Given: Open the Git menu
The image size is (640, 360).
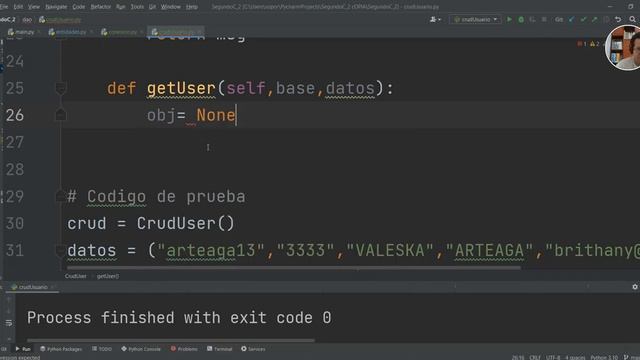Looking at the screenshot, I should tap(152, 7).
